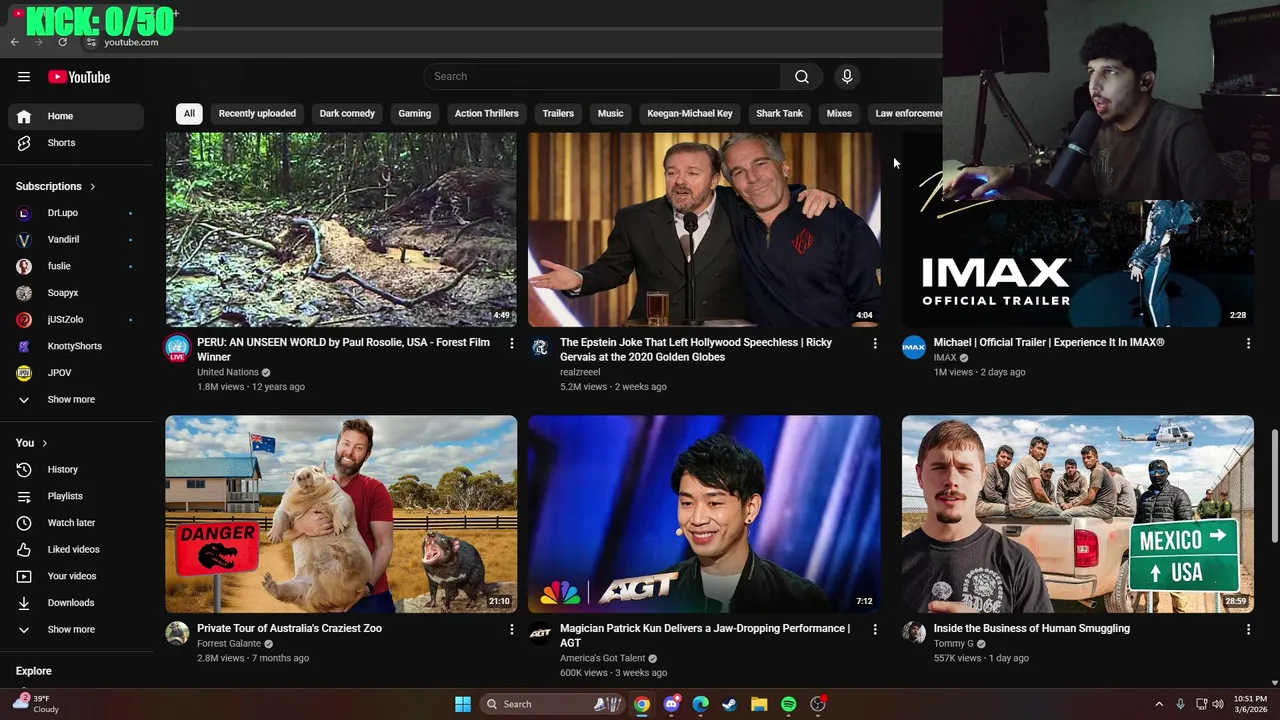Select the Recently uploaded chip
Image resolution: width=1280 pixels, height=720 pixels.
pos(257,114)
